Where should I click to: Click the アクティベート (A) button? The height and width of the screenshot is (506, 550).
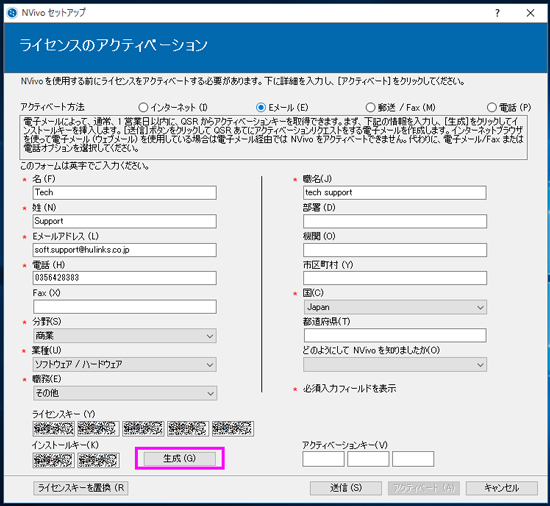click(x=424, y=488)
